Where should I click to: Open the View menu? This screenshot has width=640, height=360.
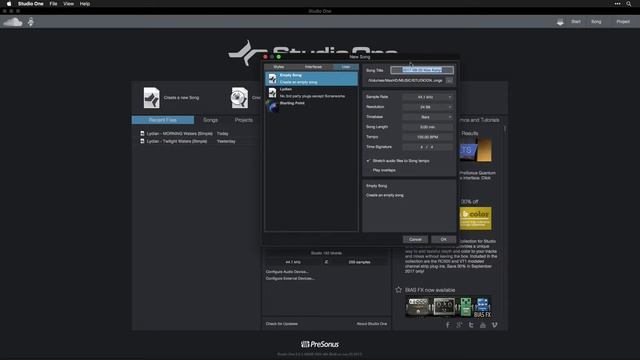pyautogui.click(x=68, y=4)
